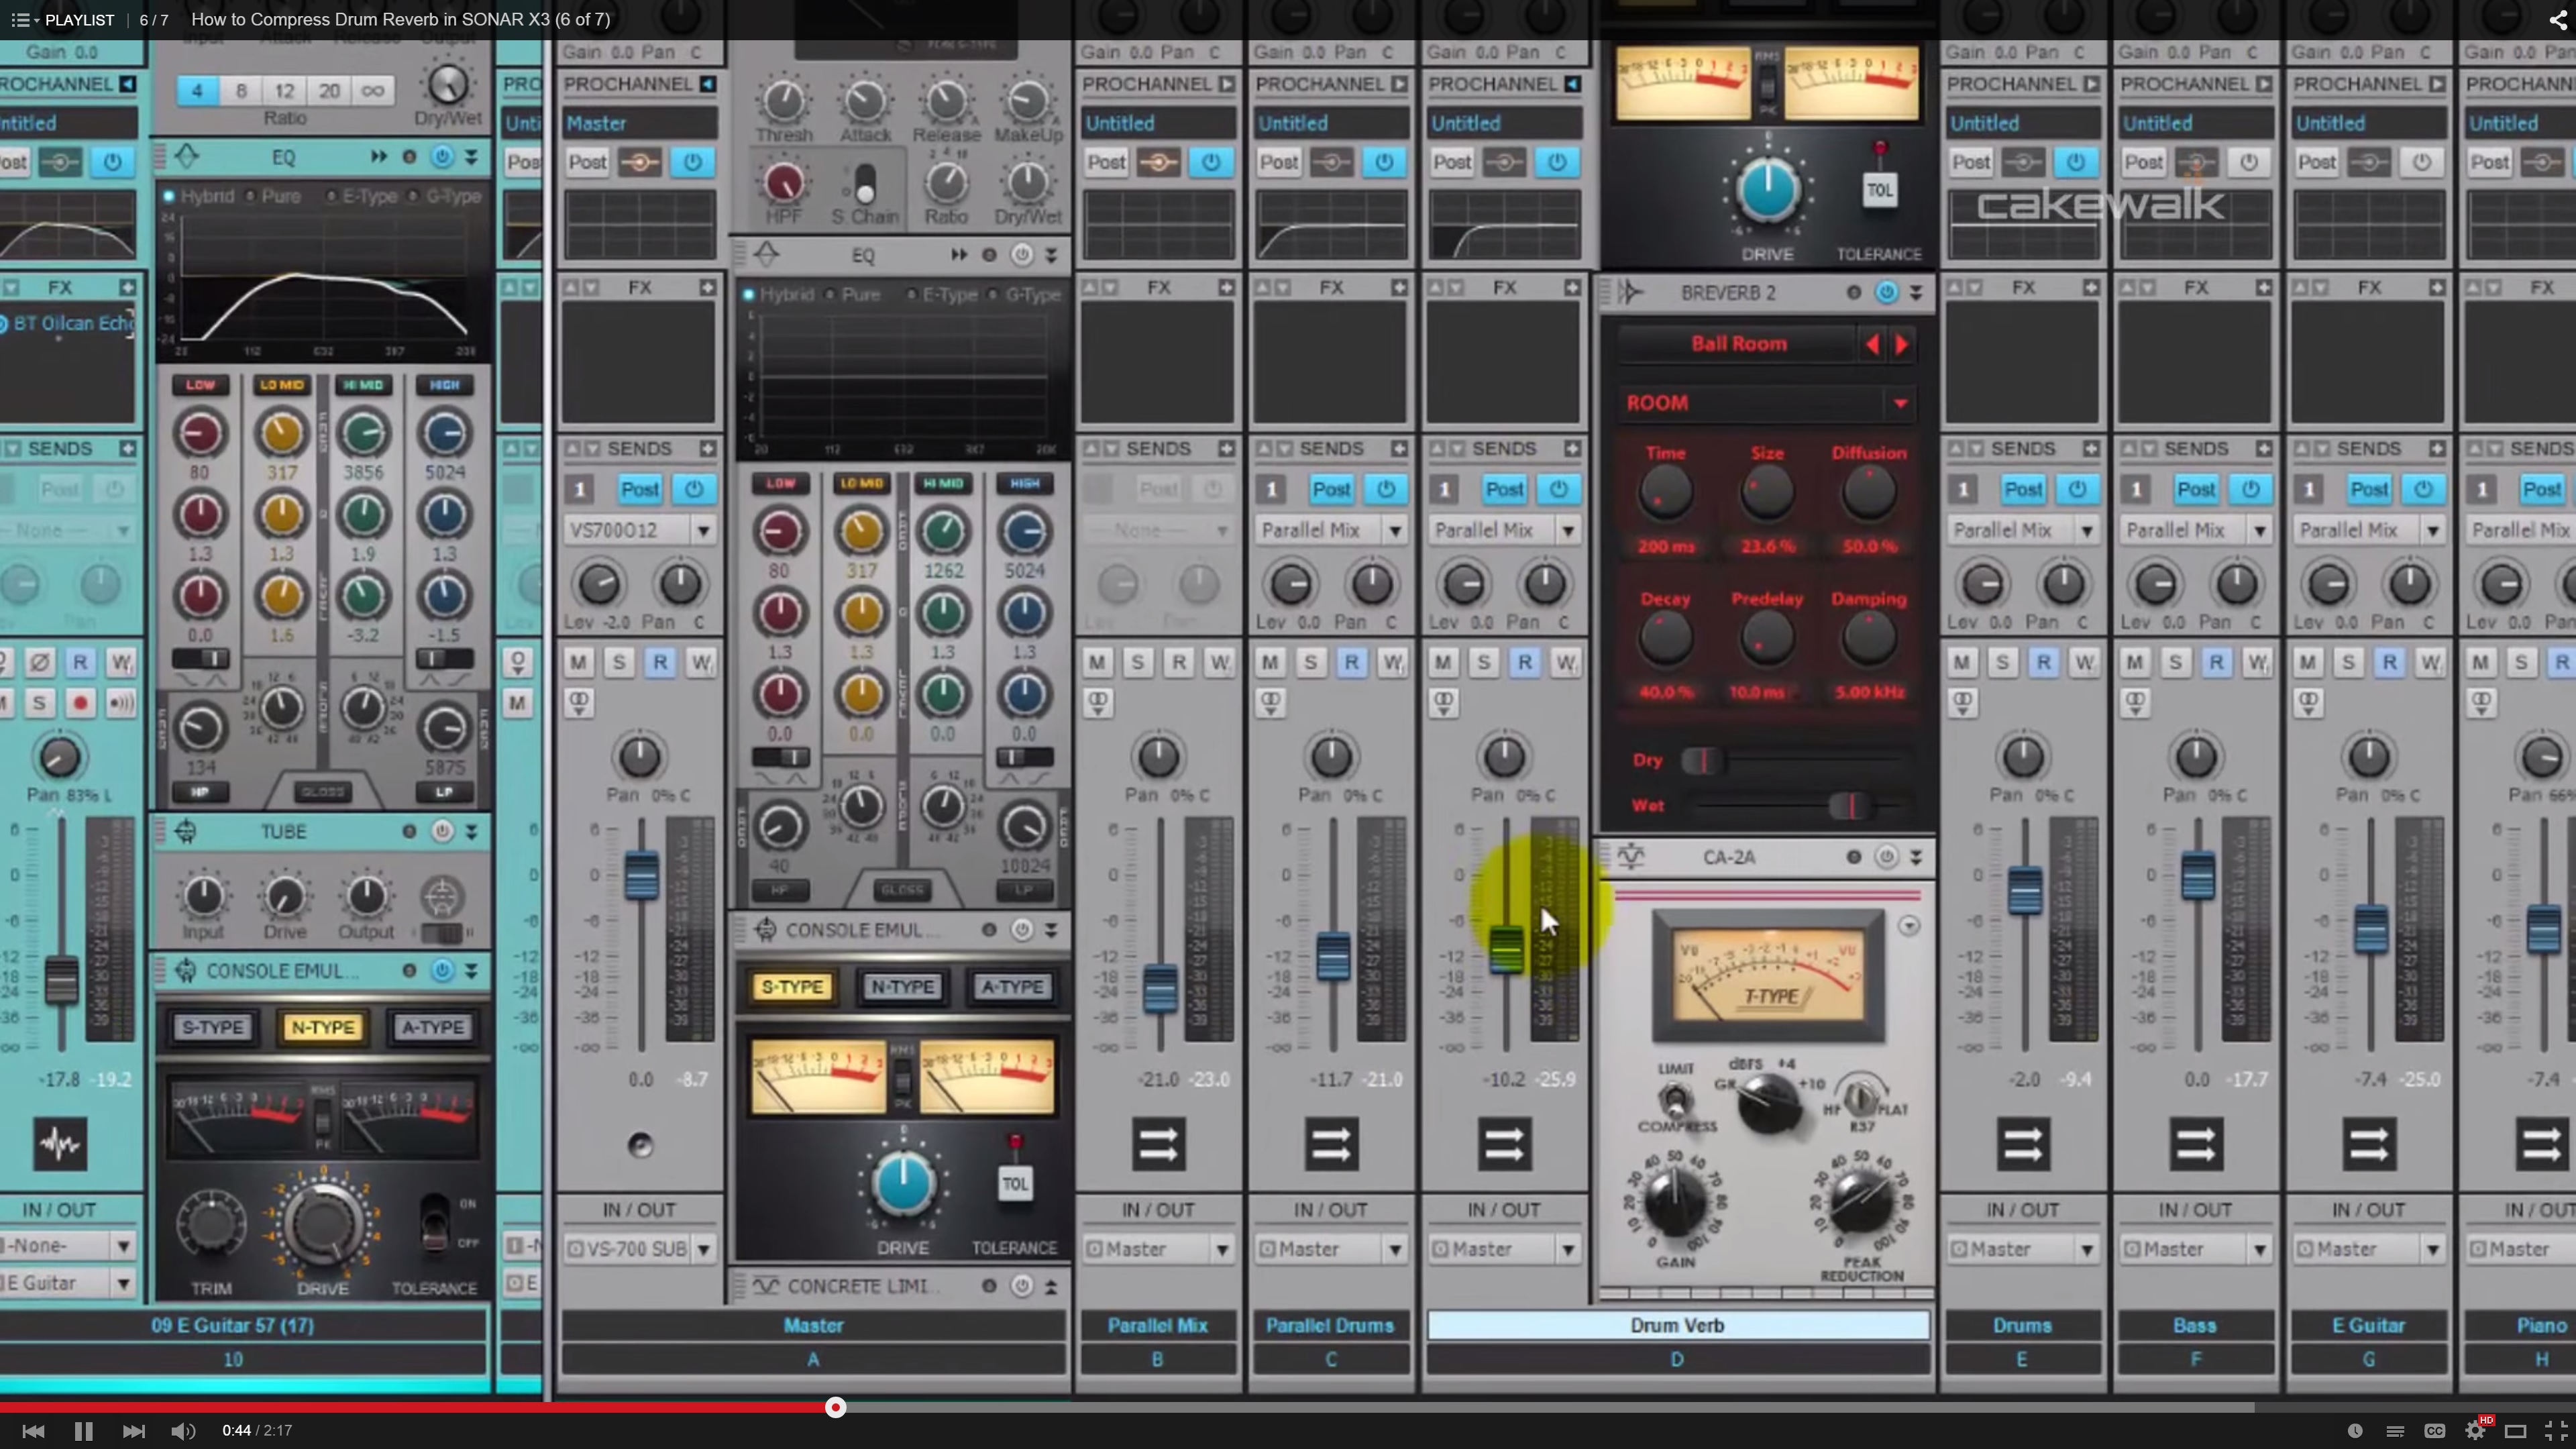
Task: Enable read automation on Master bus
Action: click(x=660, y=662)
